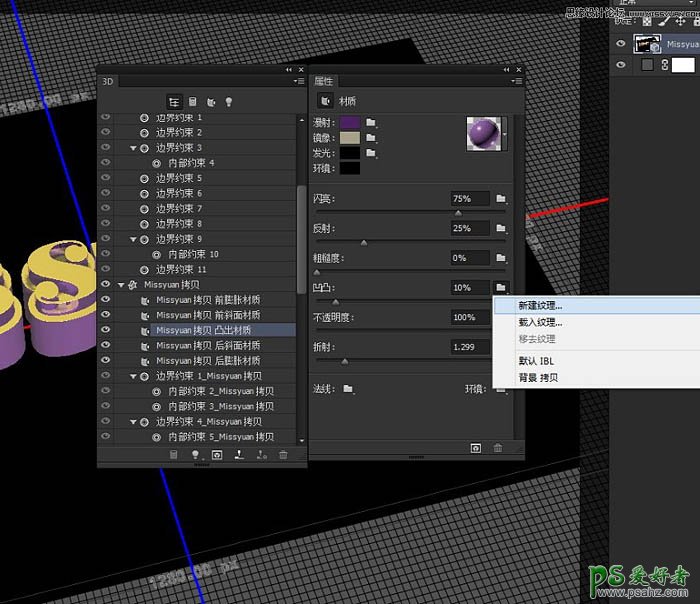Click the black ambient (环境) swatch
Screen dimensions: 700x604
tap(350, 168)
